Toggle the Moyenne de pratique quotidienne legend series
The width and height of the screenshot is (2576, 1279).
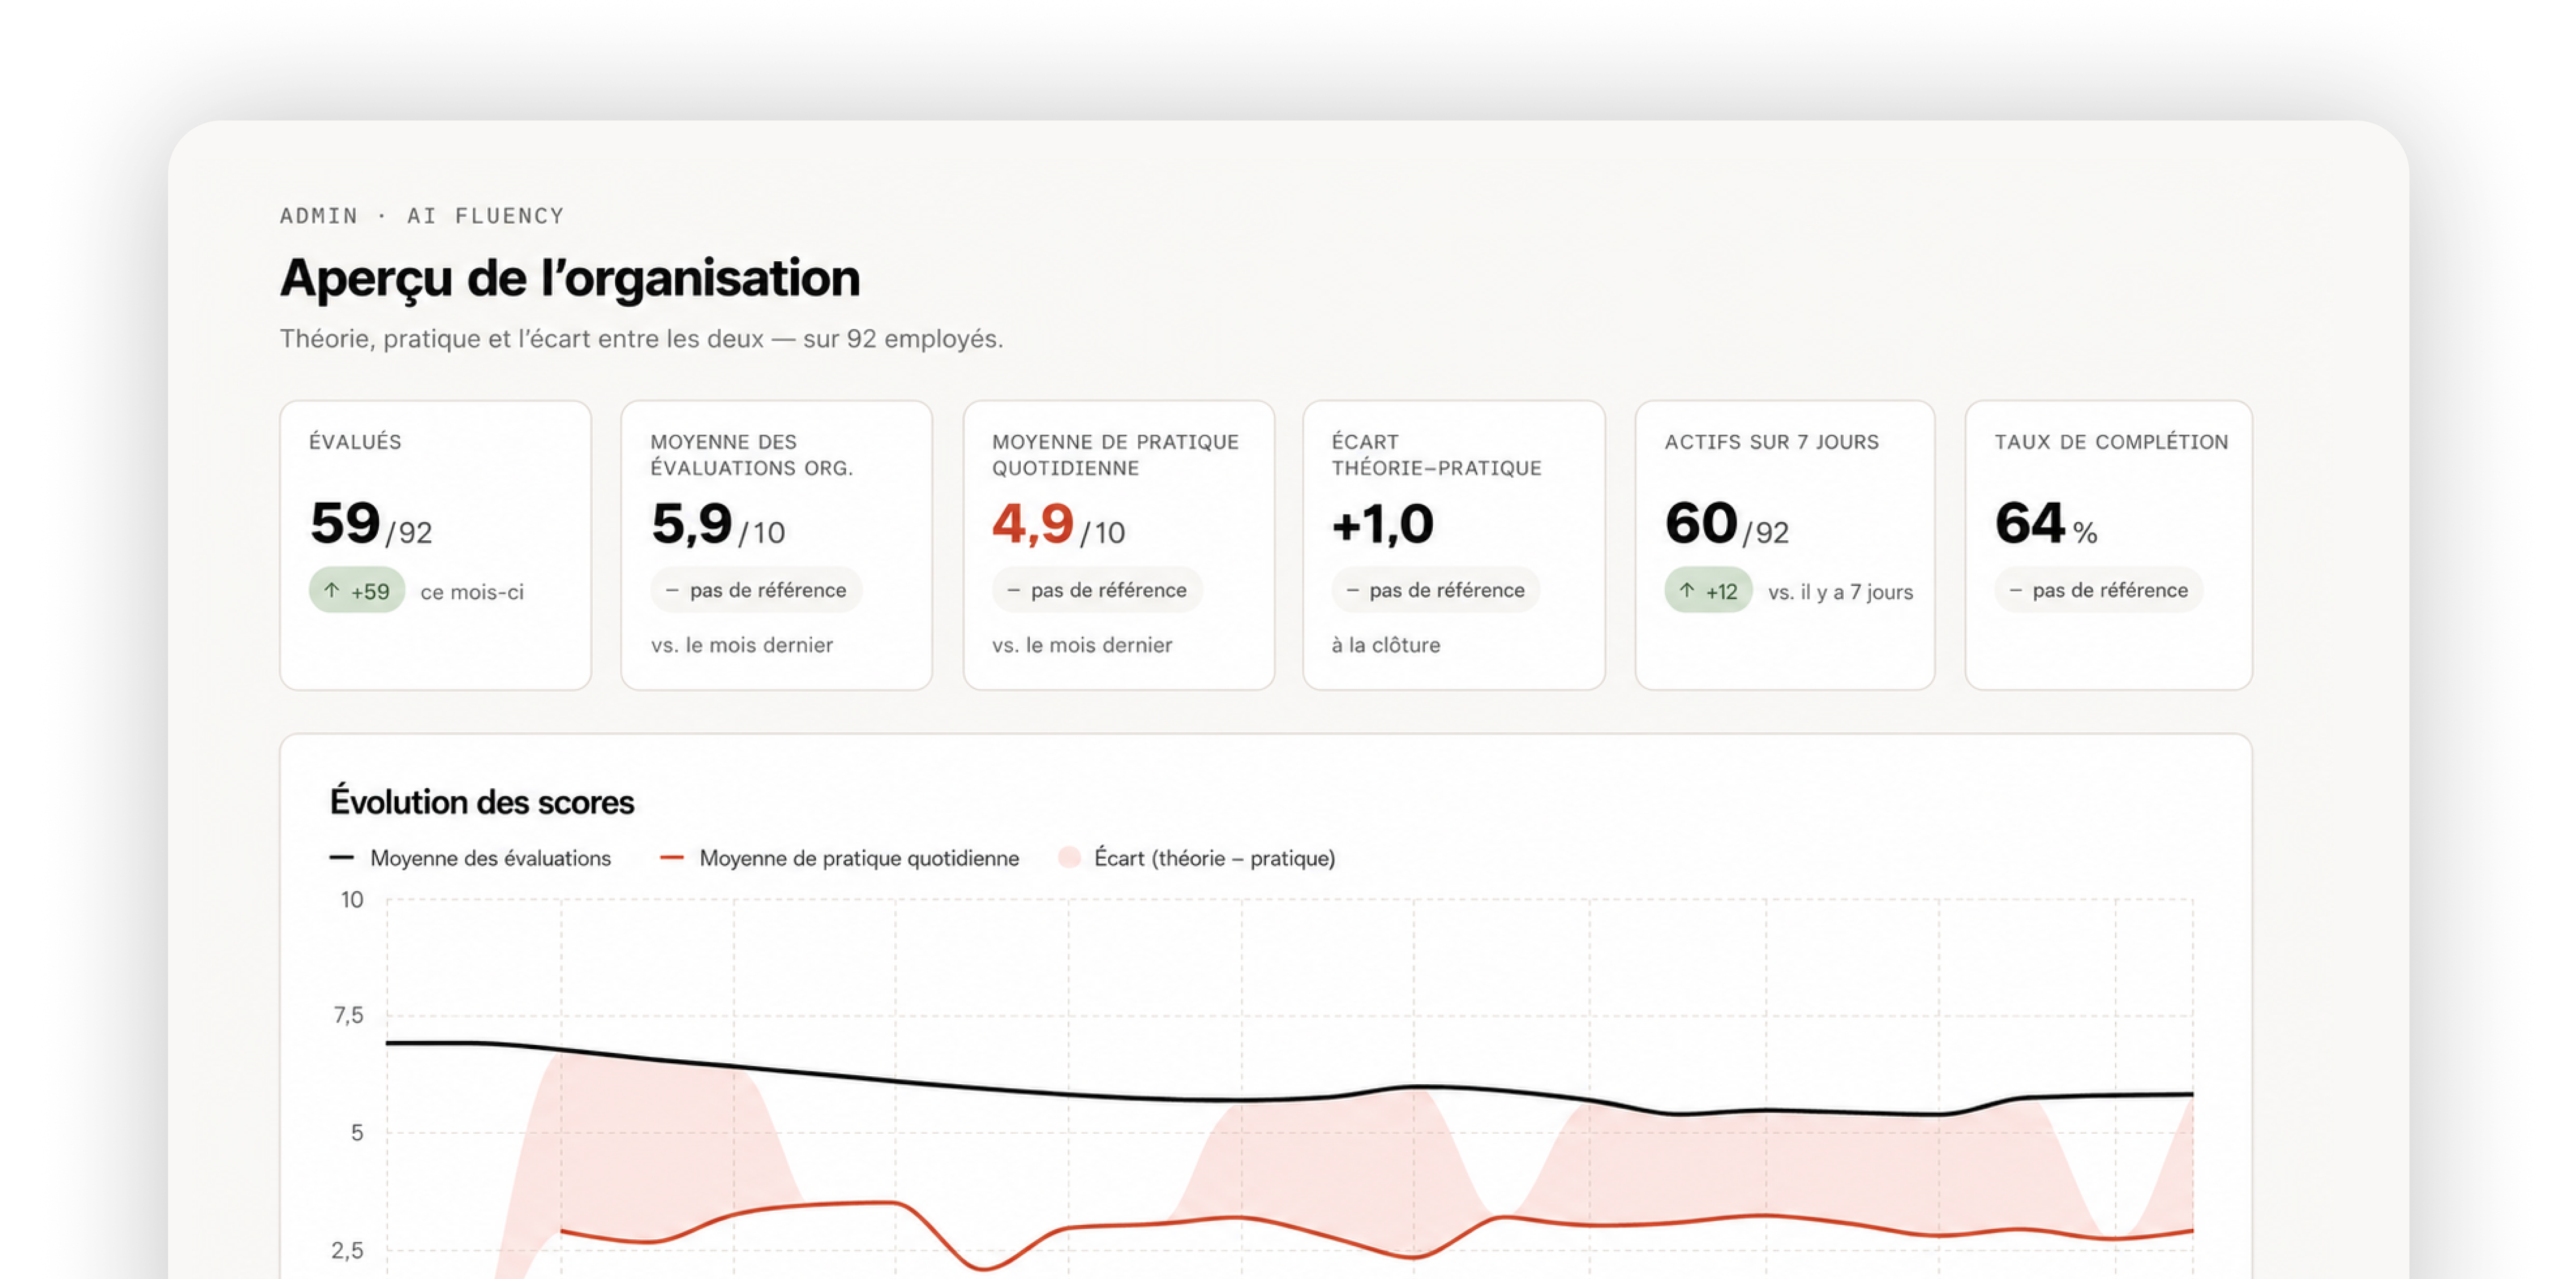840,858
